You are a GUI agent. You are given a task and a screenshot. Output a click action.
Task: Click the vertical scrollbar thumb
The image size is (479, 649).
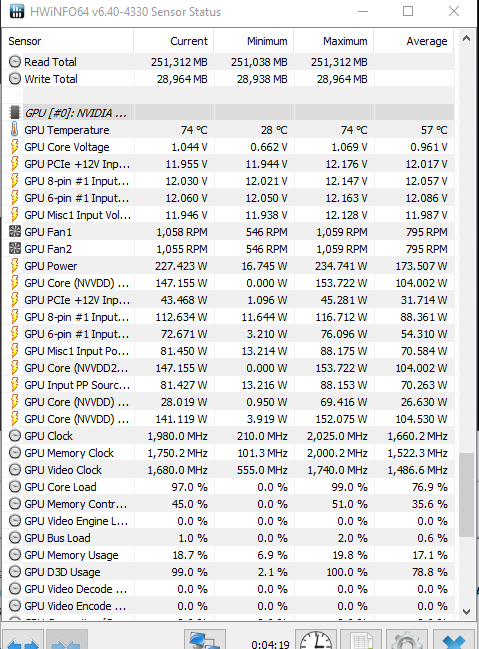click(466, 494)
